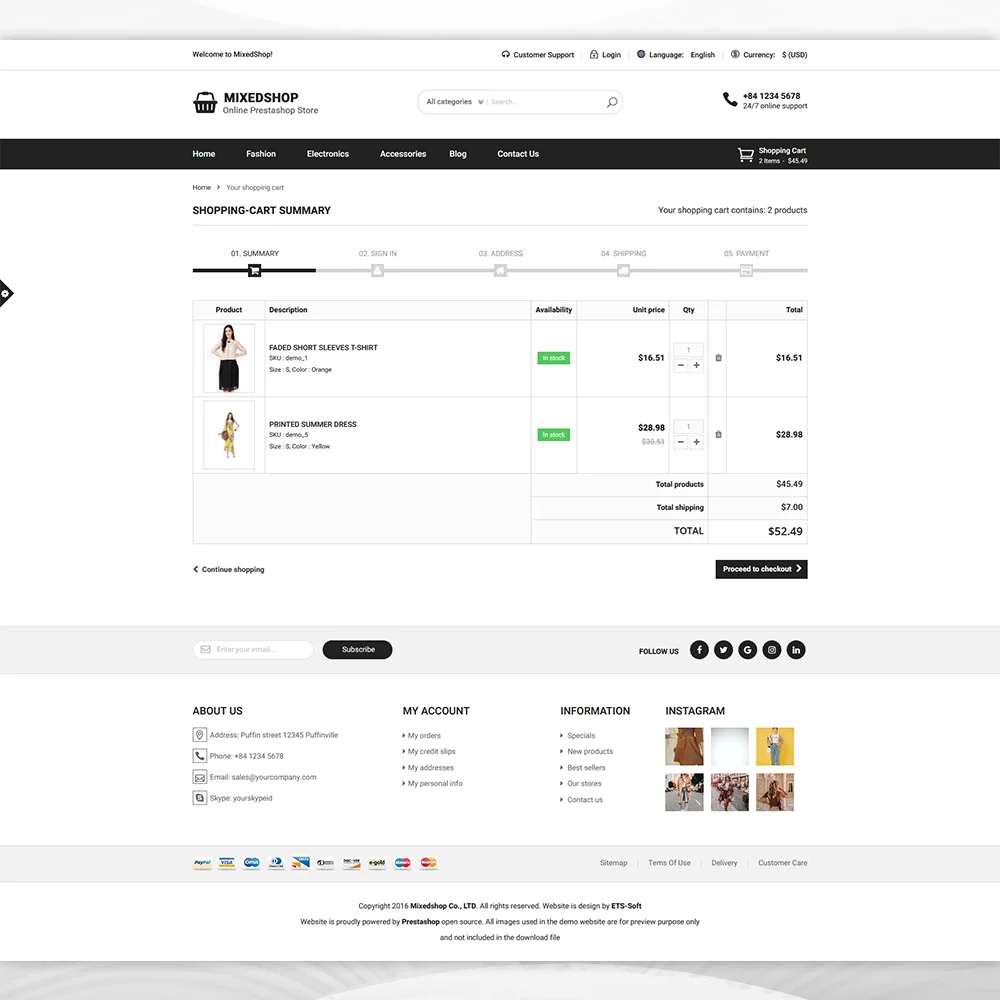The height and width of the screenshot is (1000, 1000).
Task: Follow the Continue shopping link
Action: click(229, 570)
